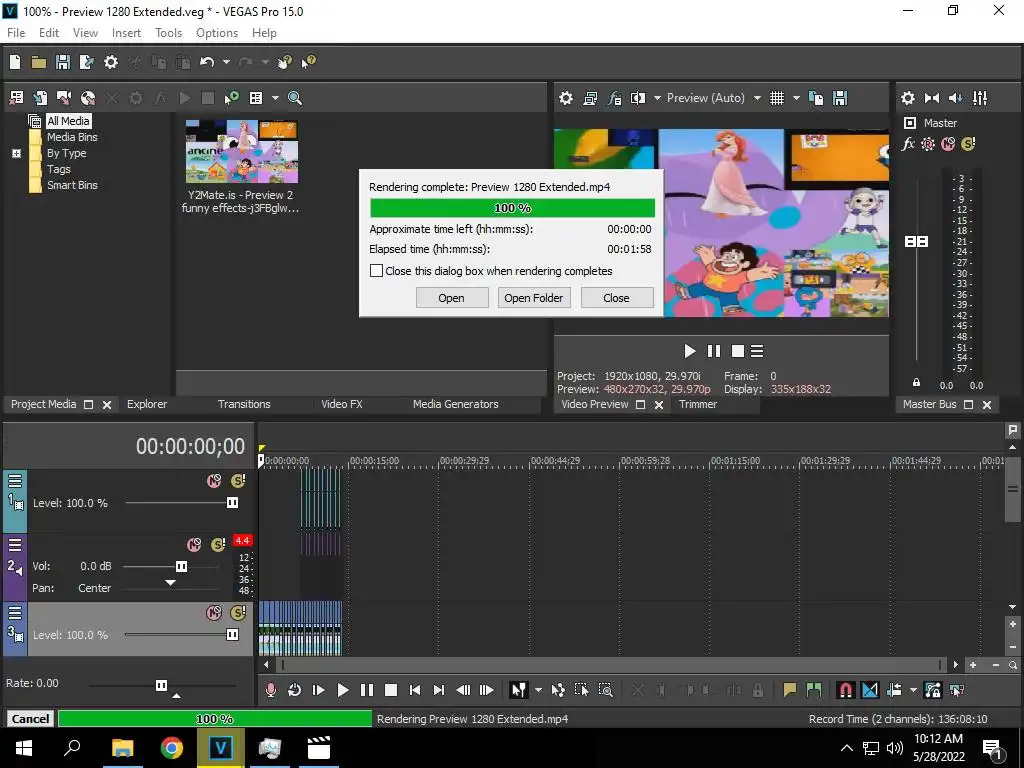Open the split screen view dropdown arrow
The image size is (1024, 768).
657,98
